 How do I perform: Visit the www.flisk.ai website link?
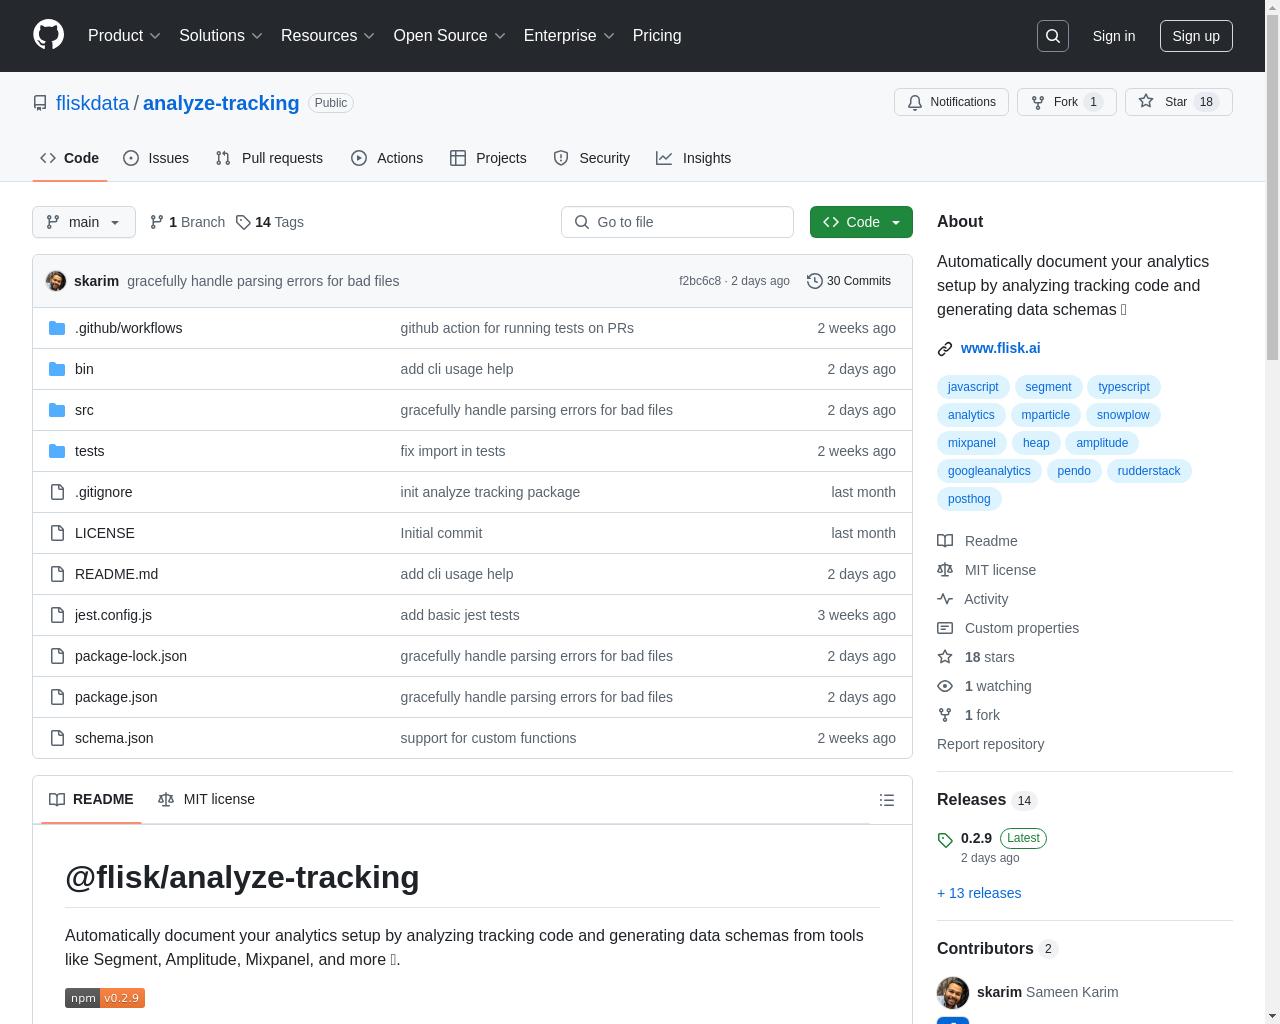1000,348
